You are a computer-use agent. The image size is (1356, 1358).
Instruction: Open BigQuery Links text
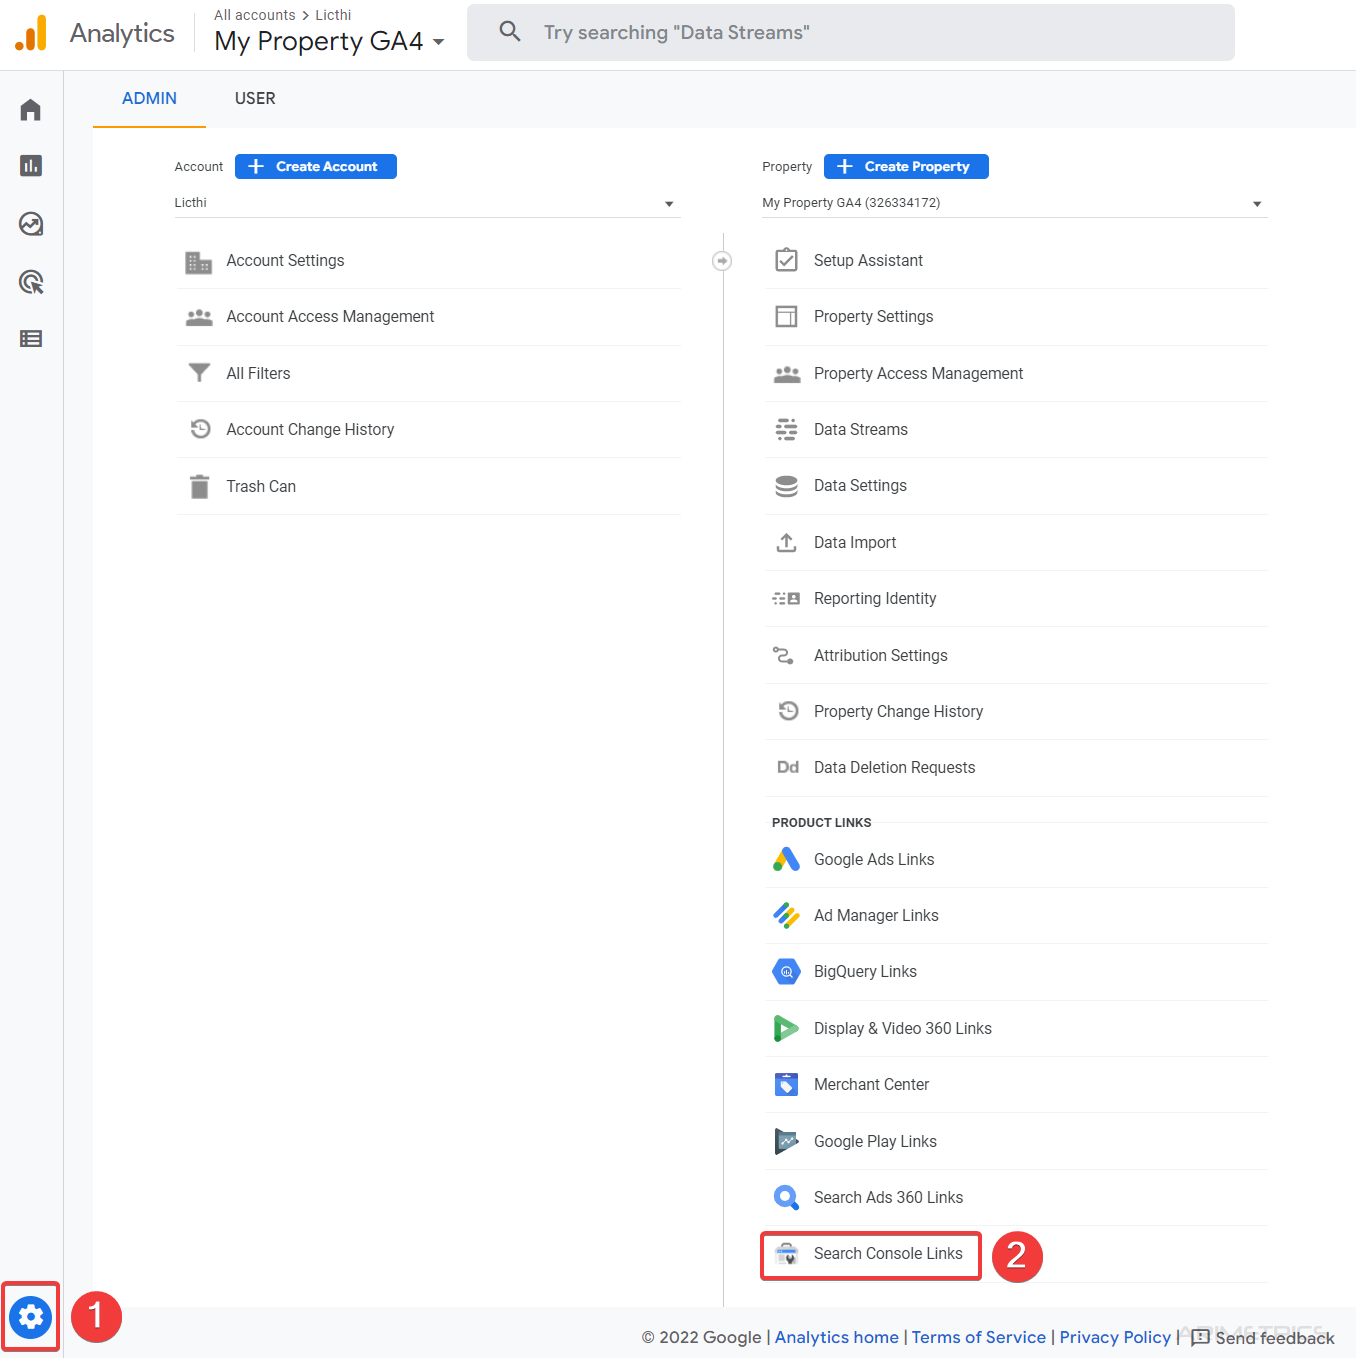(x=865, y=972)
